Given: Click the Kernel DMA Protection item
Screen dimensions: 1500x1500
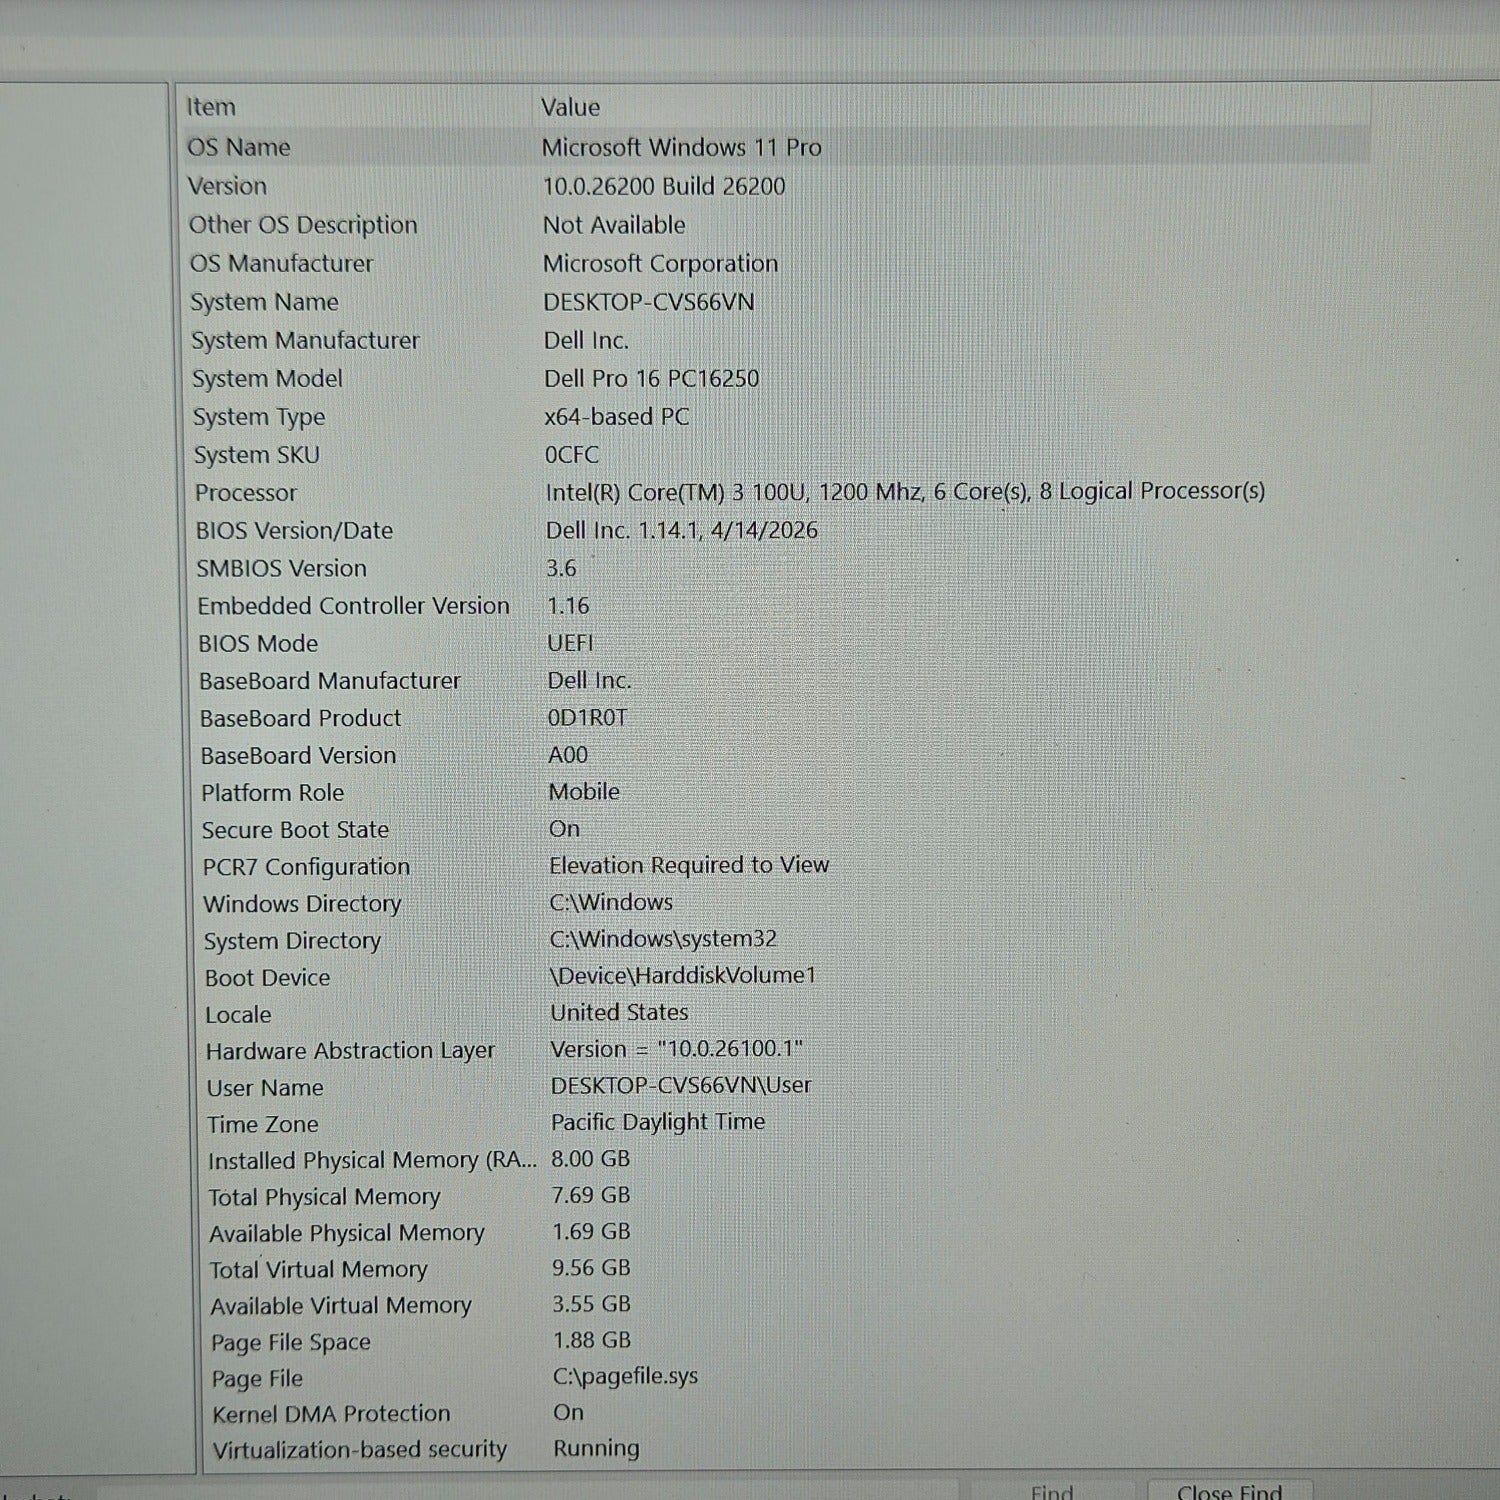Looking at the screenshot, I should pyautogui.click(x=331, y=1414).
